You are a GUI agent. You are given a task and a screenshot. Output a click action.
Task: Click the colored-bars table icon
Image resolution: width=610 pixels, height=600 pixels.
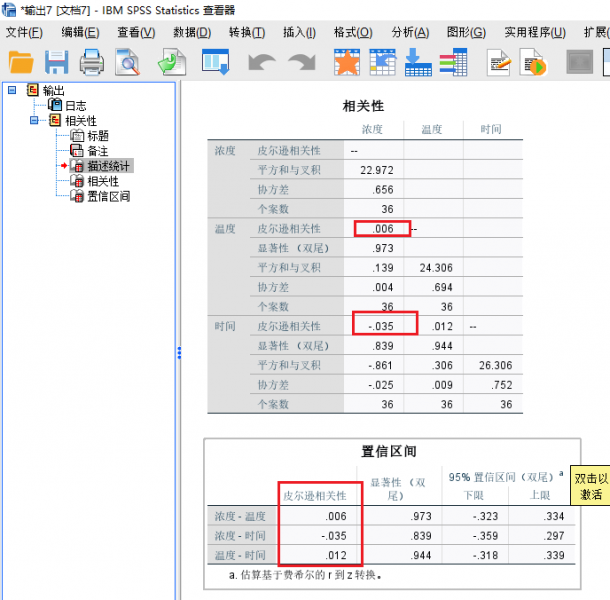coord(453,62)
